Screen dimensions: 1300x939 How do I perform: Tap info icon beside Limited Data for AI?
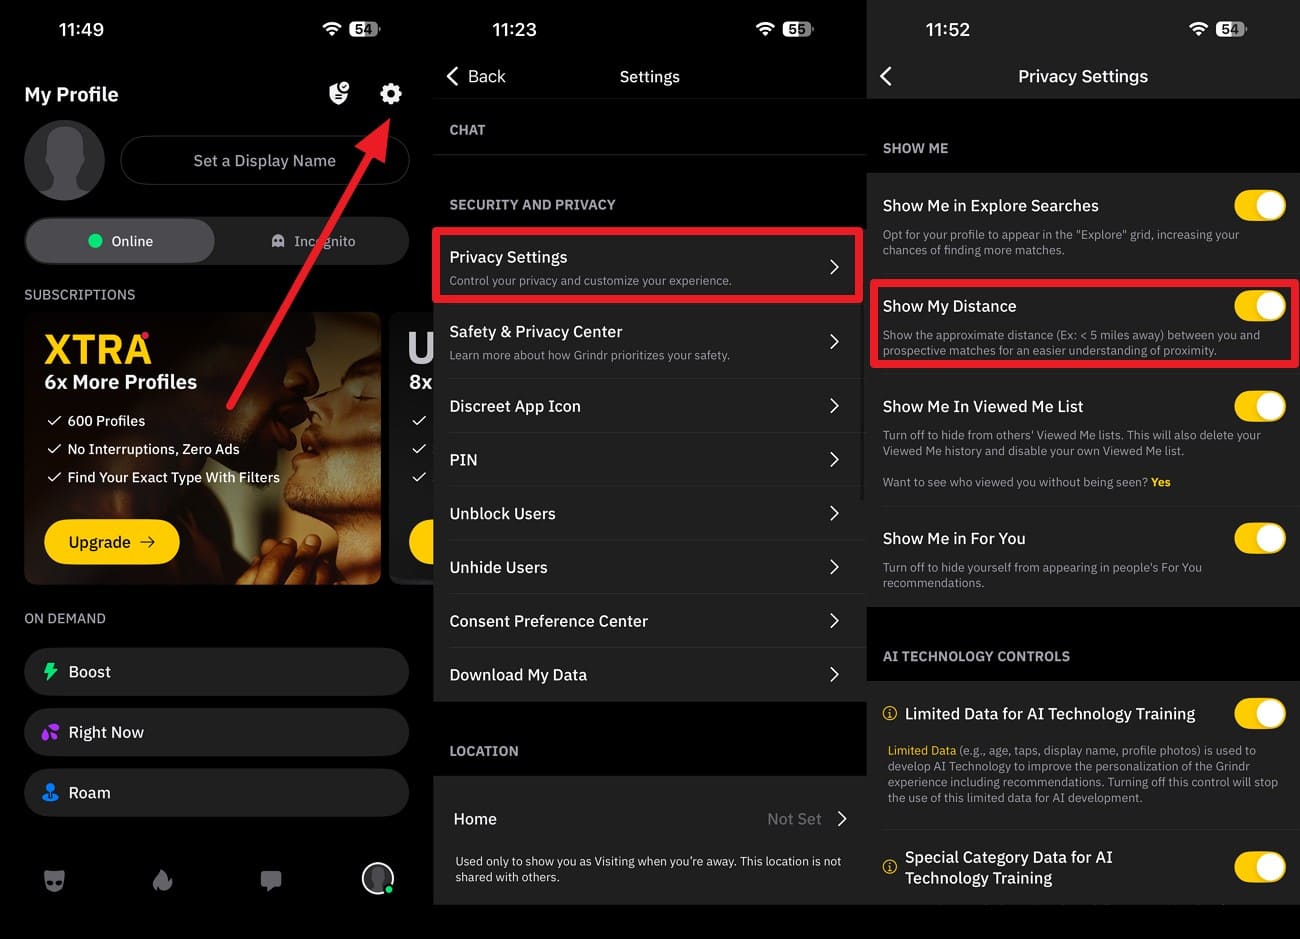tap(890, 713)
